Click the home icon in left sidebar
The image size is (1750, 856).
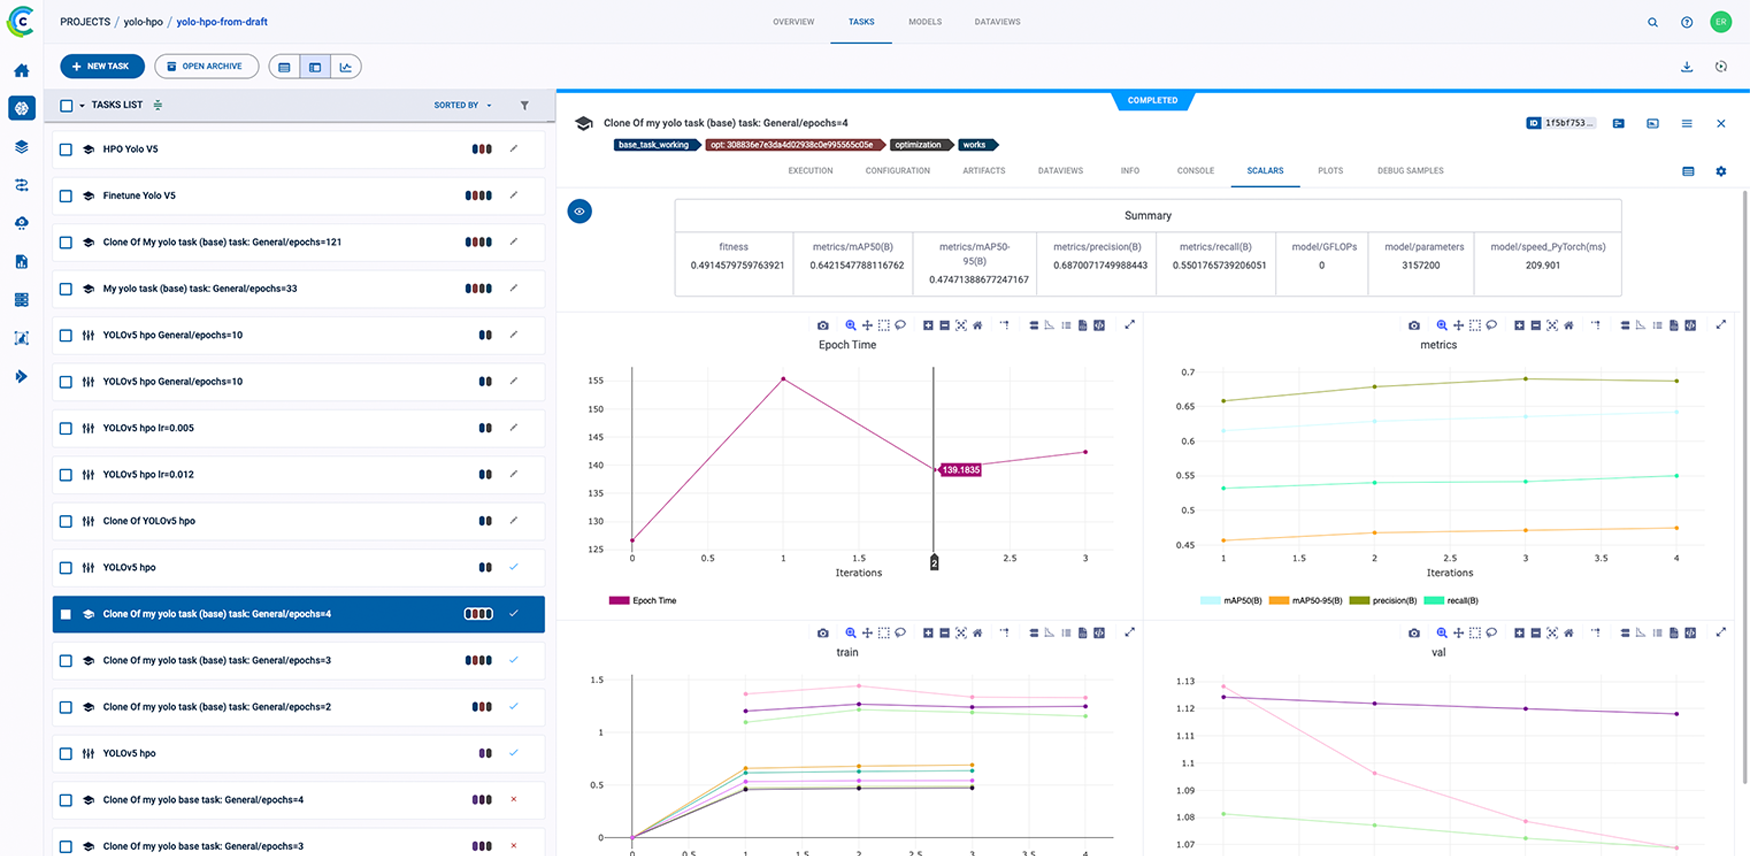[21, 70]
